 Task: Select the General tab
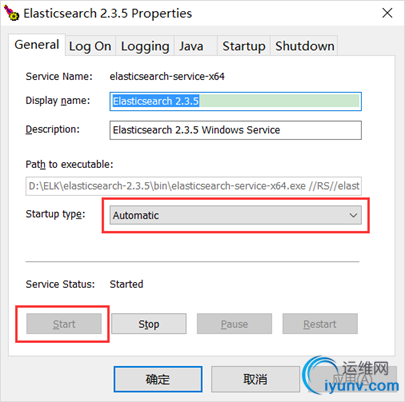click(x=37, y=45)
